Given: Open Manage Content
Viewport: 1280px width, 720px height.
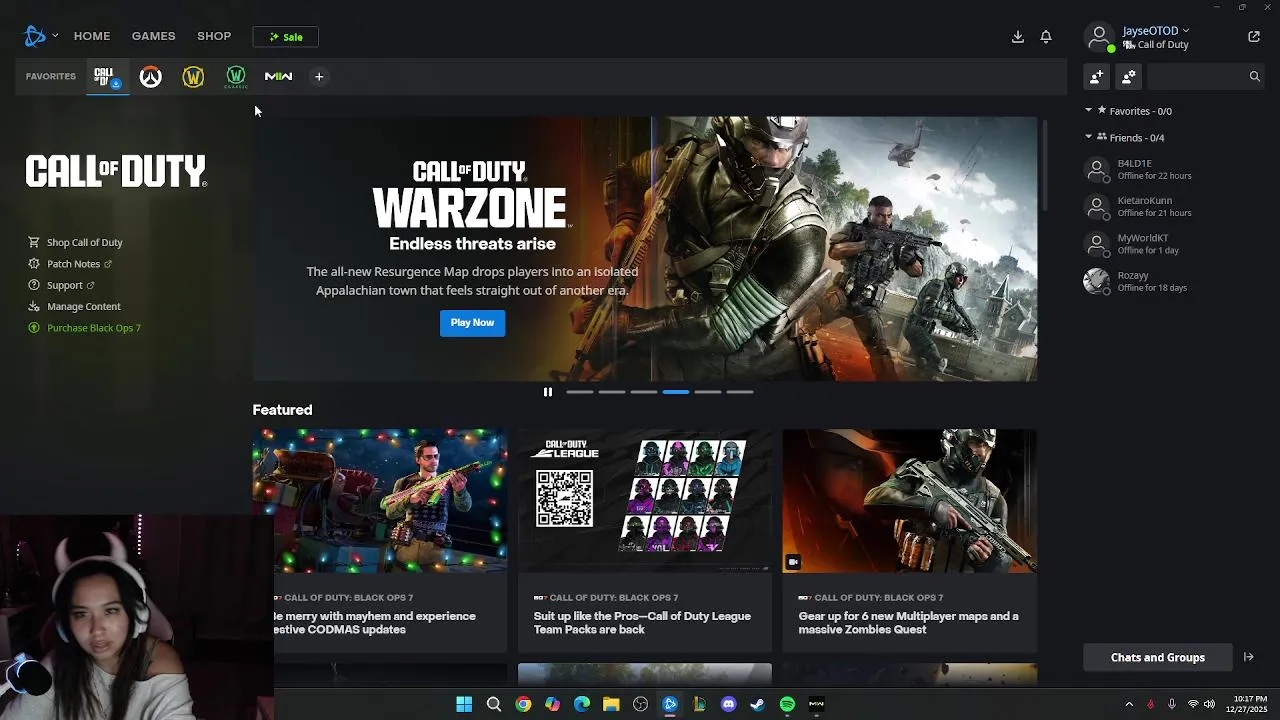Looking at the screenshot, I should pos(74,306).
